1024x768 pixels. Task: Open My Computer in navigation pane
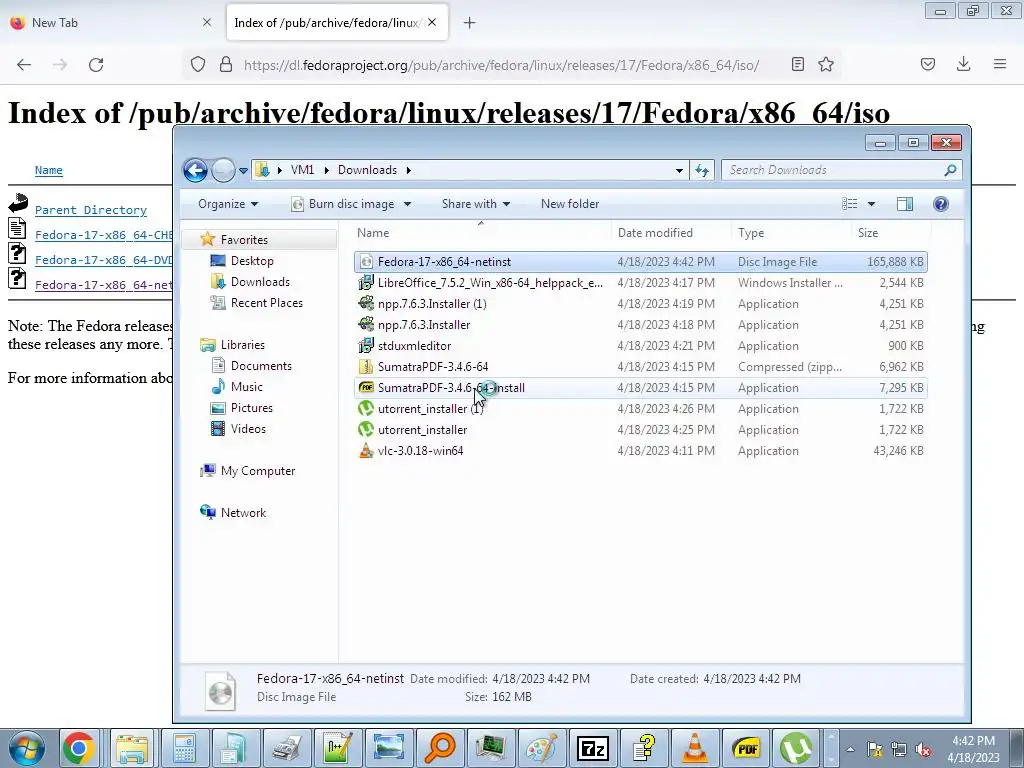click(257, 471)
